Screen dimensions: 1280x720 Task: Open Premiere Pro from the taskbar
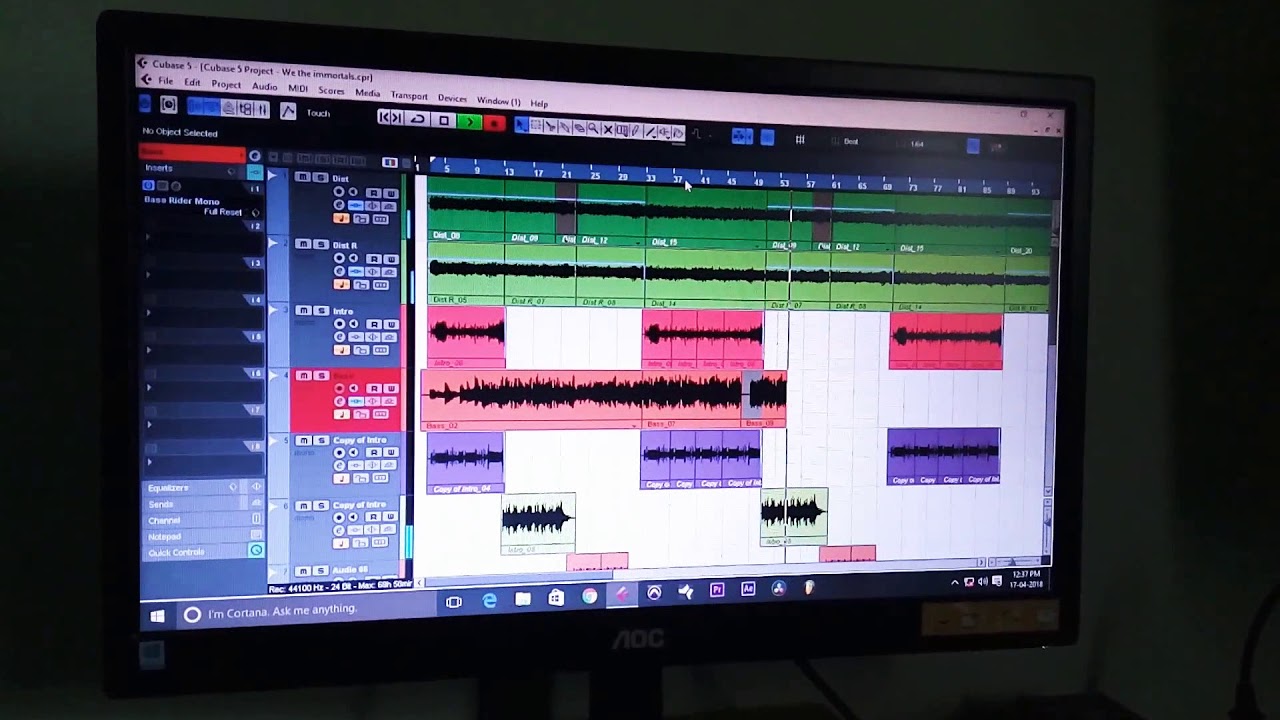tap(716, 590)
